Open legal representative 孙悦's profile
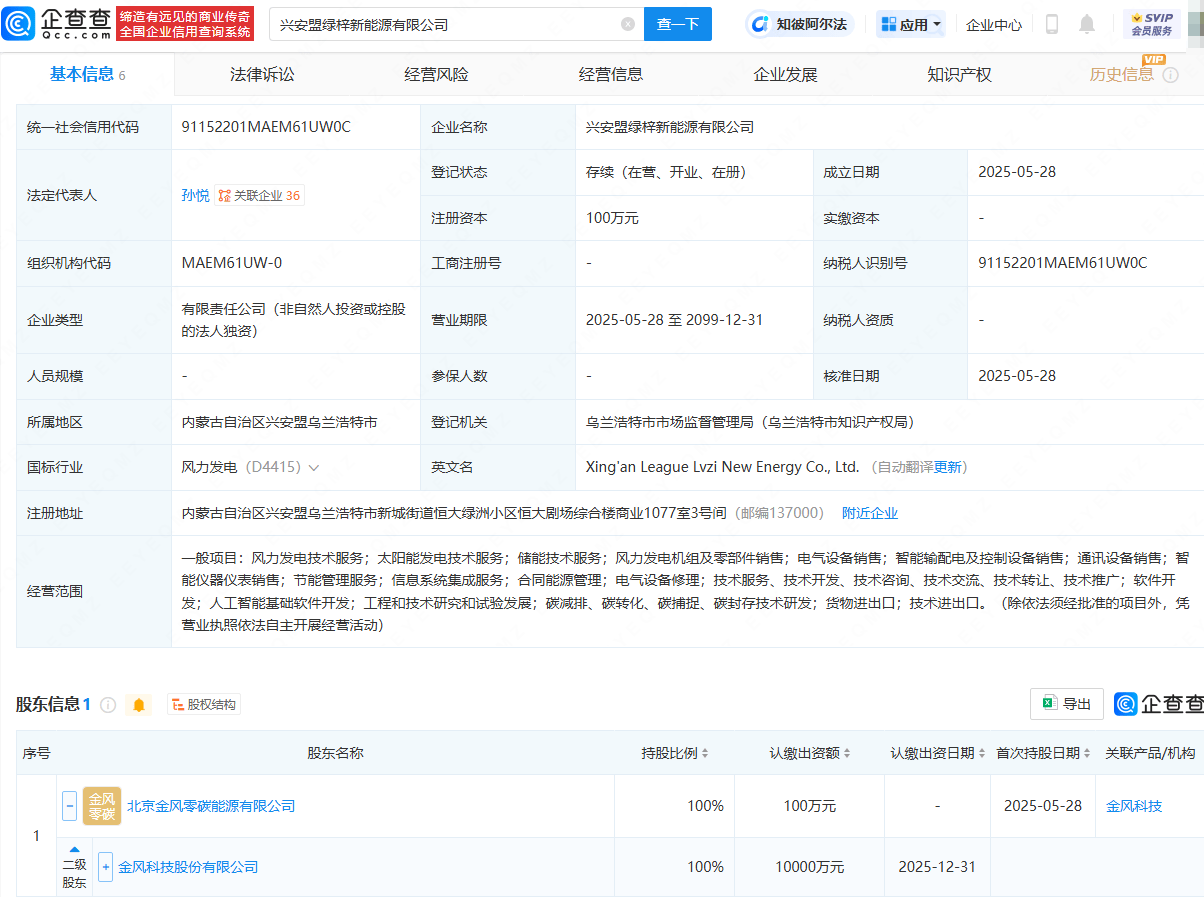 195,195
